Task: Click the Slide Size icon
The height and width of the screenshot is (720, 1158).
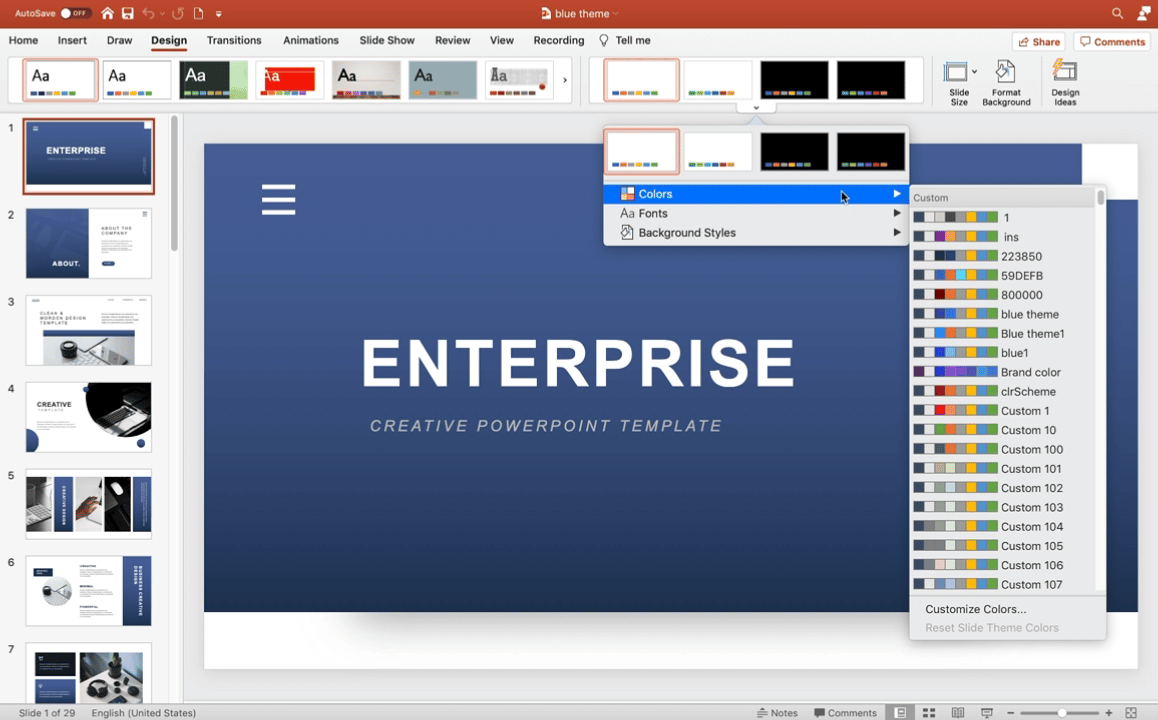Action: (x=958, y=80)
